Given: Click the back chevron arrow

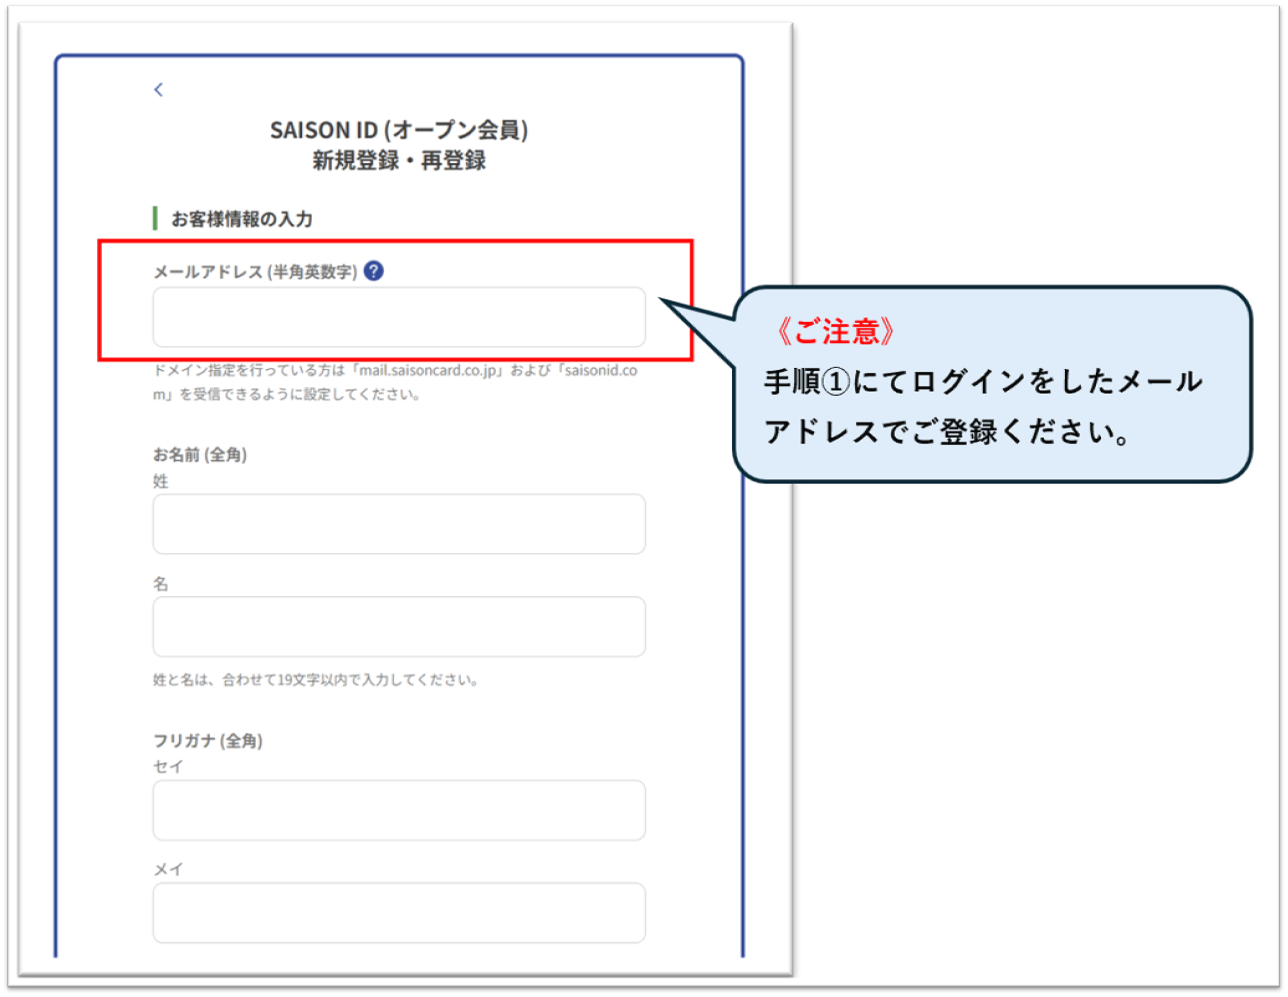Looking at the screenshot, I should pyautogui.click(x=158, y=90).
